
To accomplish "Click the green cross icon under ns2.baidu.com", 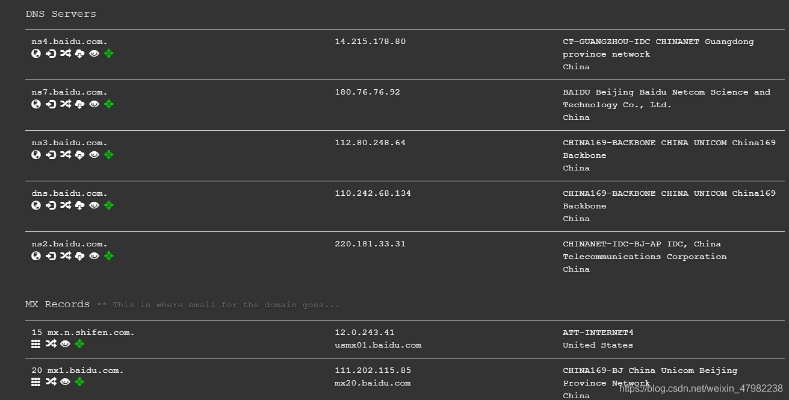I will [x=109, y=256].
